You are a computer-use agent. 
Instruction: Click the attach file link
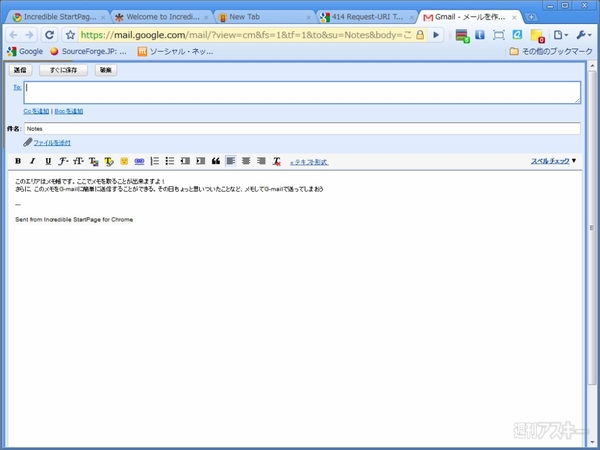click(x=52, y=143)
